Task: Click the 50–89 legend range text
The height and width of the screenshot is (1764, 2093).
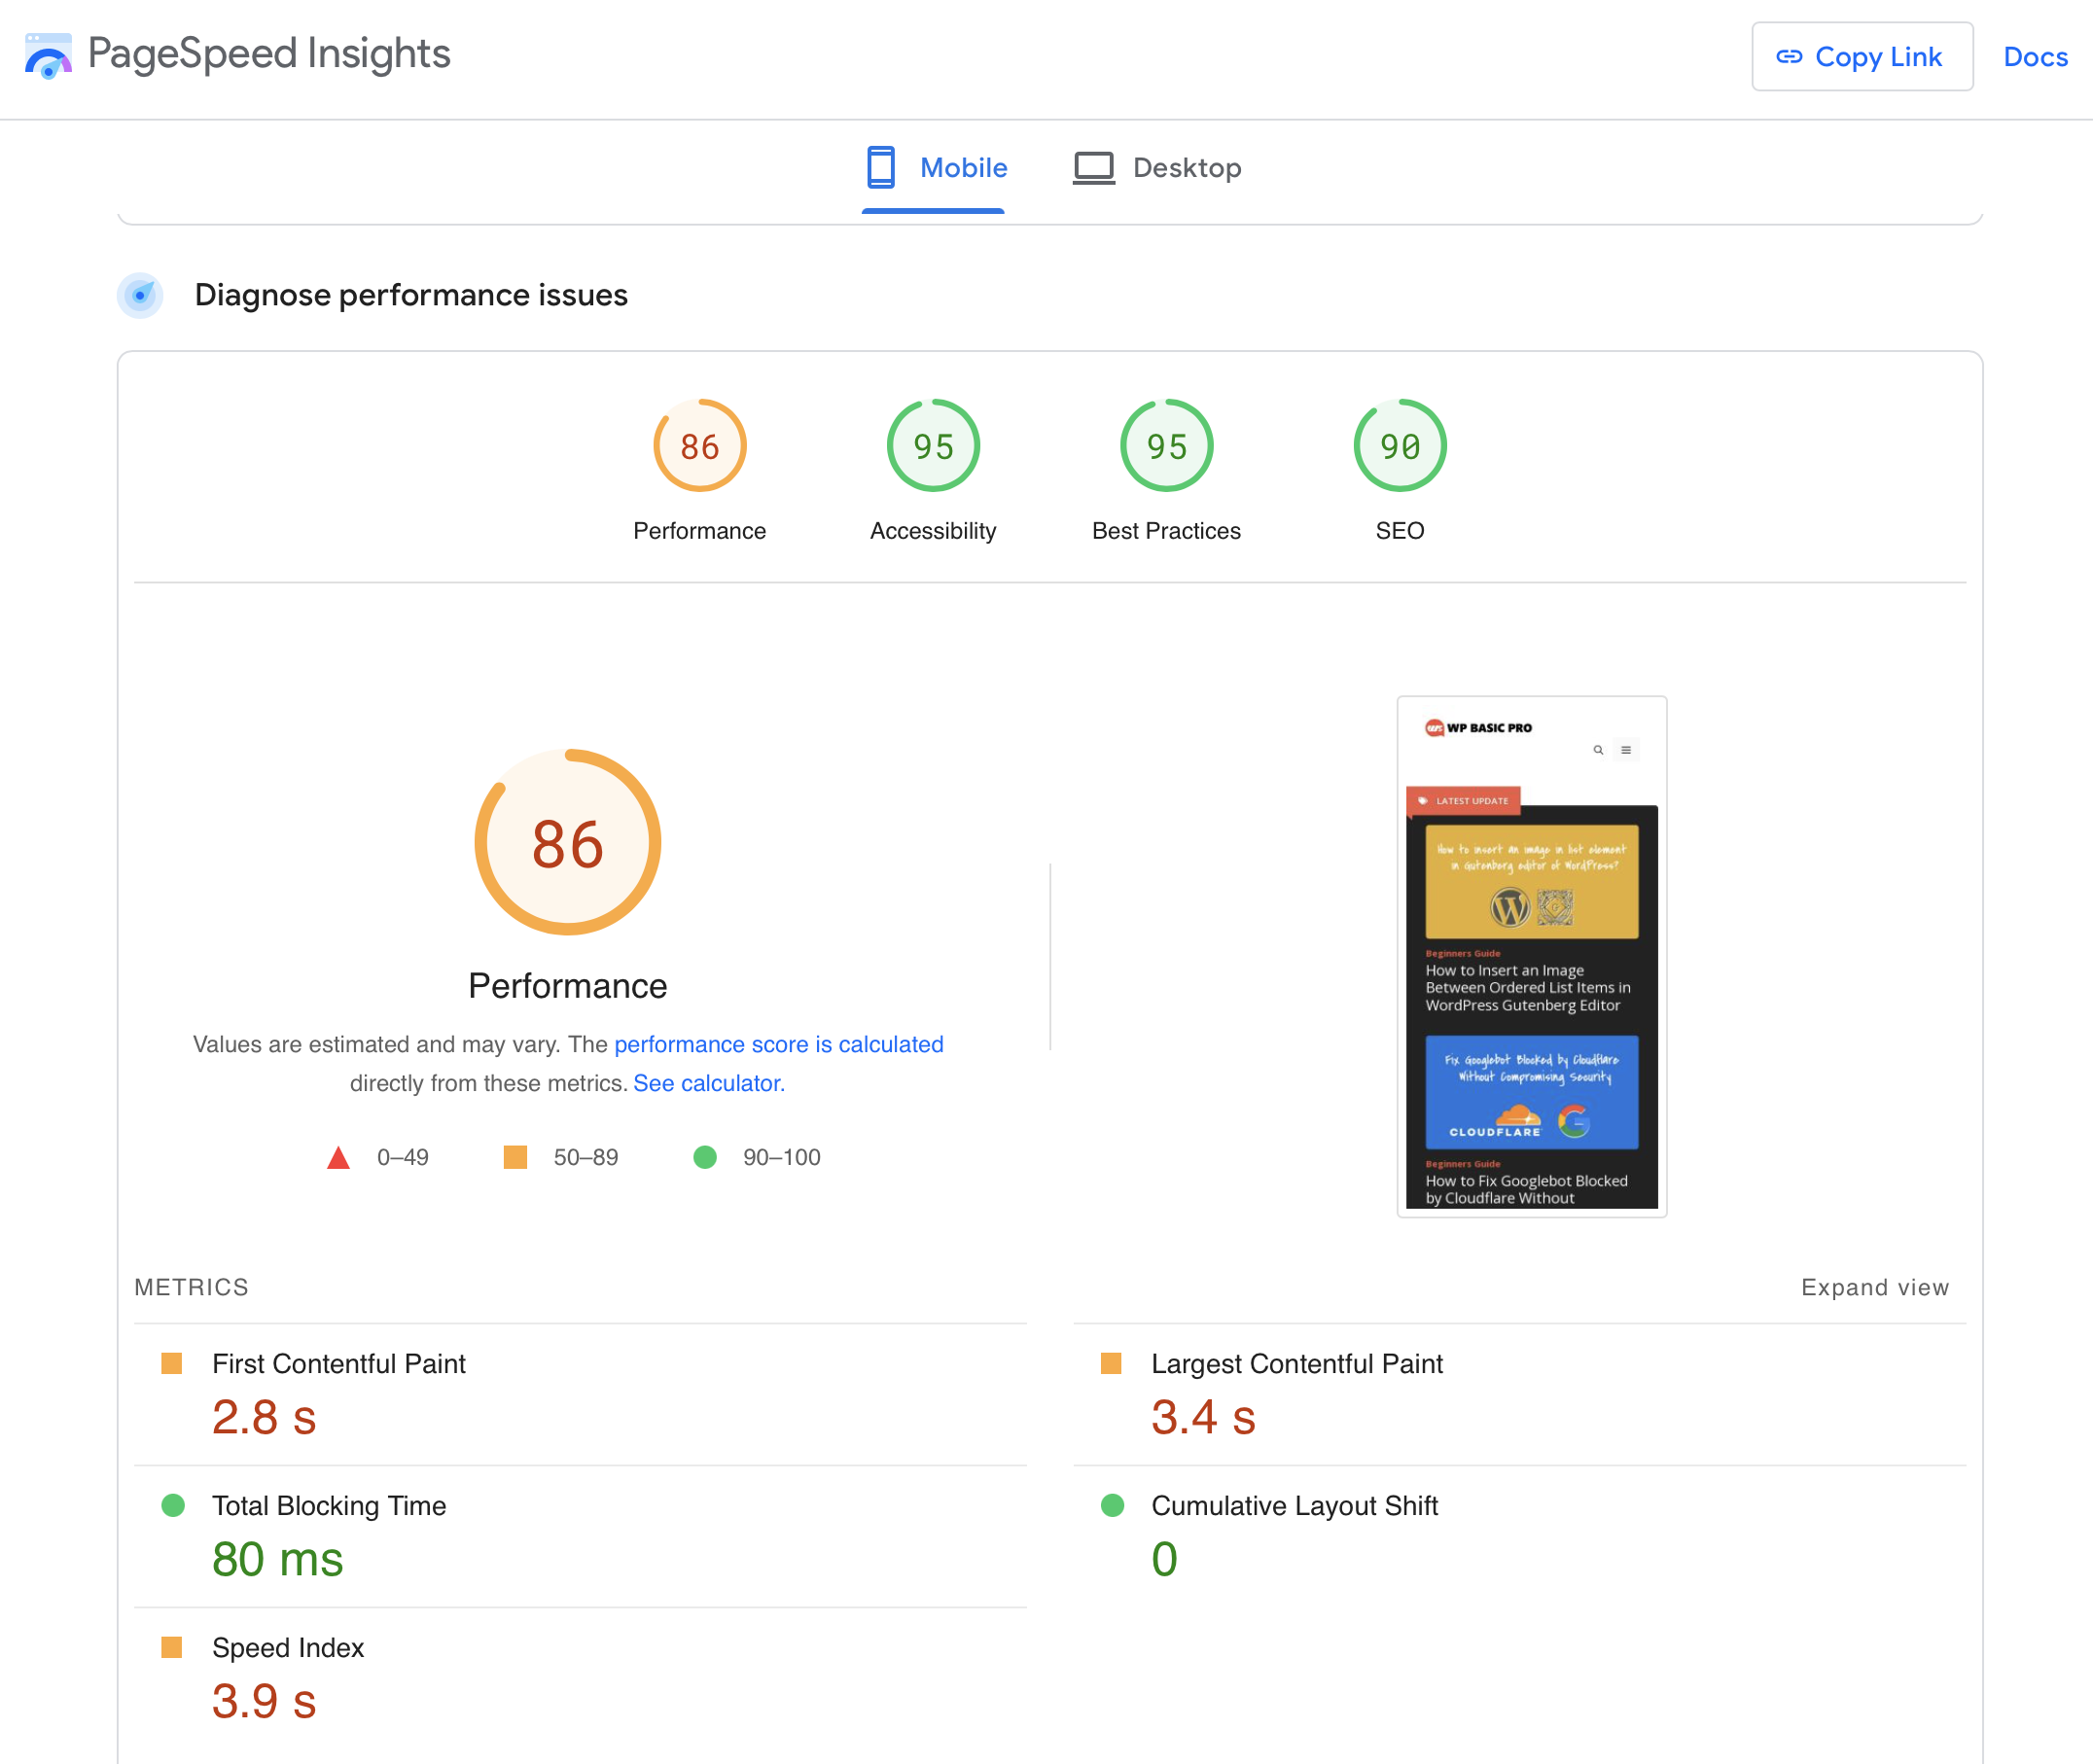Action: coord(586,1158)
